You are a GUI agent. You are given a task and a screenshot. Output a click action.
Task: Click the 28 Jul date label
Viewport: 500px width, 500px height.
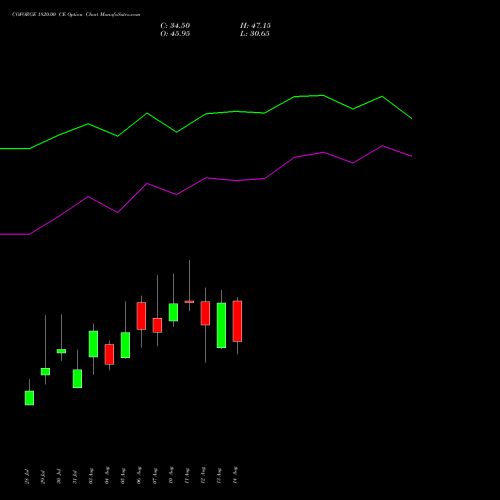tap(27, 477)
